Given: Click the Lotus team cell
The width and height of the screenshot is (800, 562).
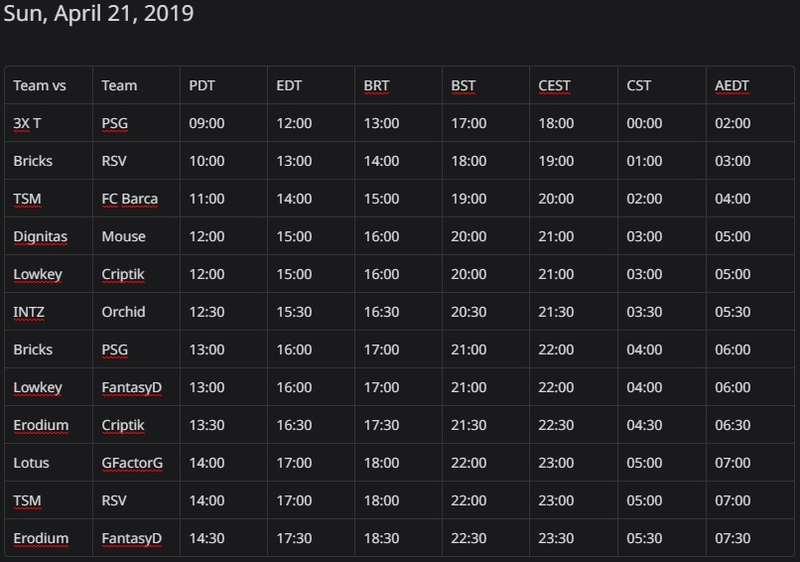Looking at the screenshot, I should coord(48,463).
